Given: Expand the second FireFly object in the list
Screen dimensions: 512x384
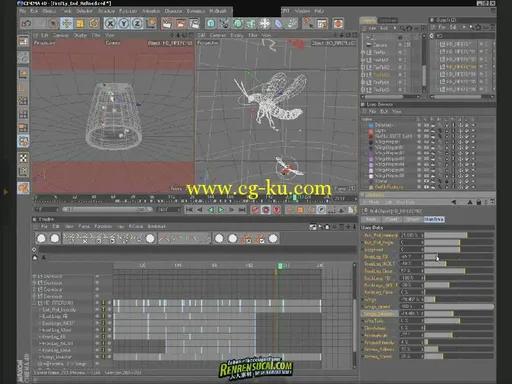Looking at the screenshot, I should 363,60.
